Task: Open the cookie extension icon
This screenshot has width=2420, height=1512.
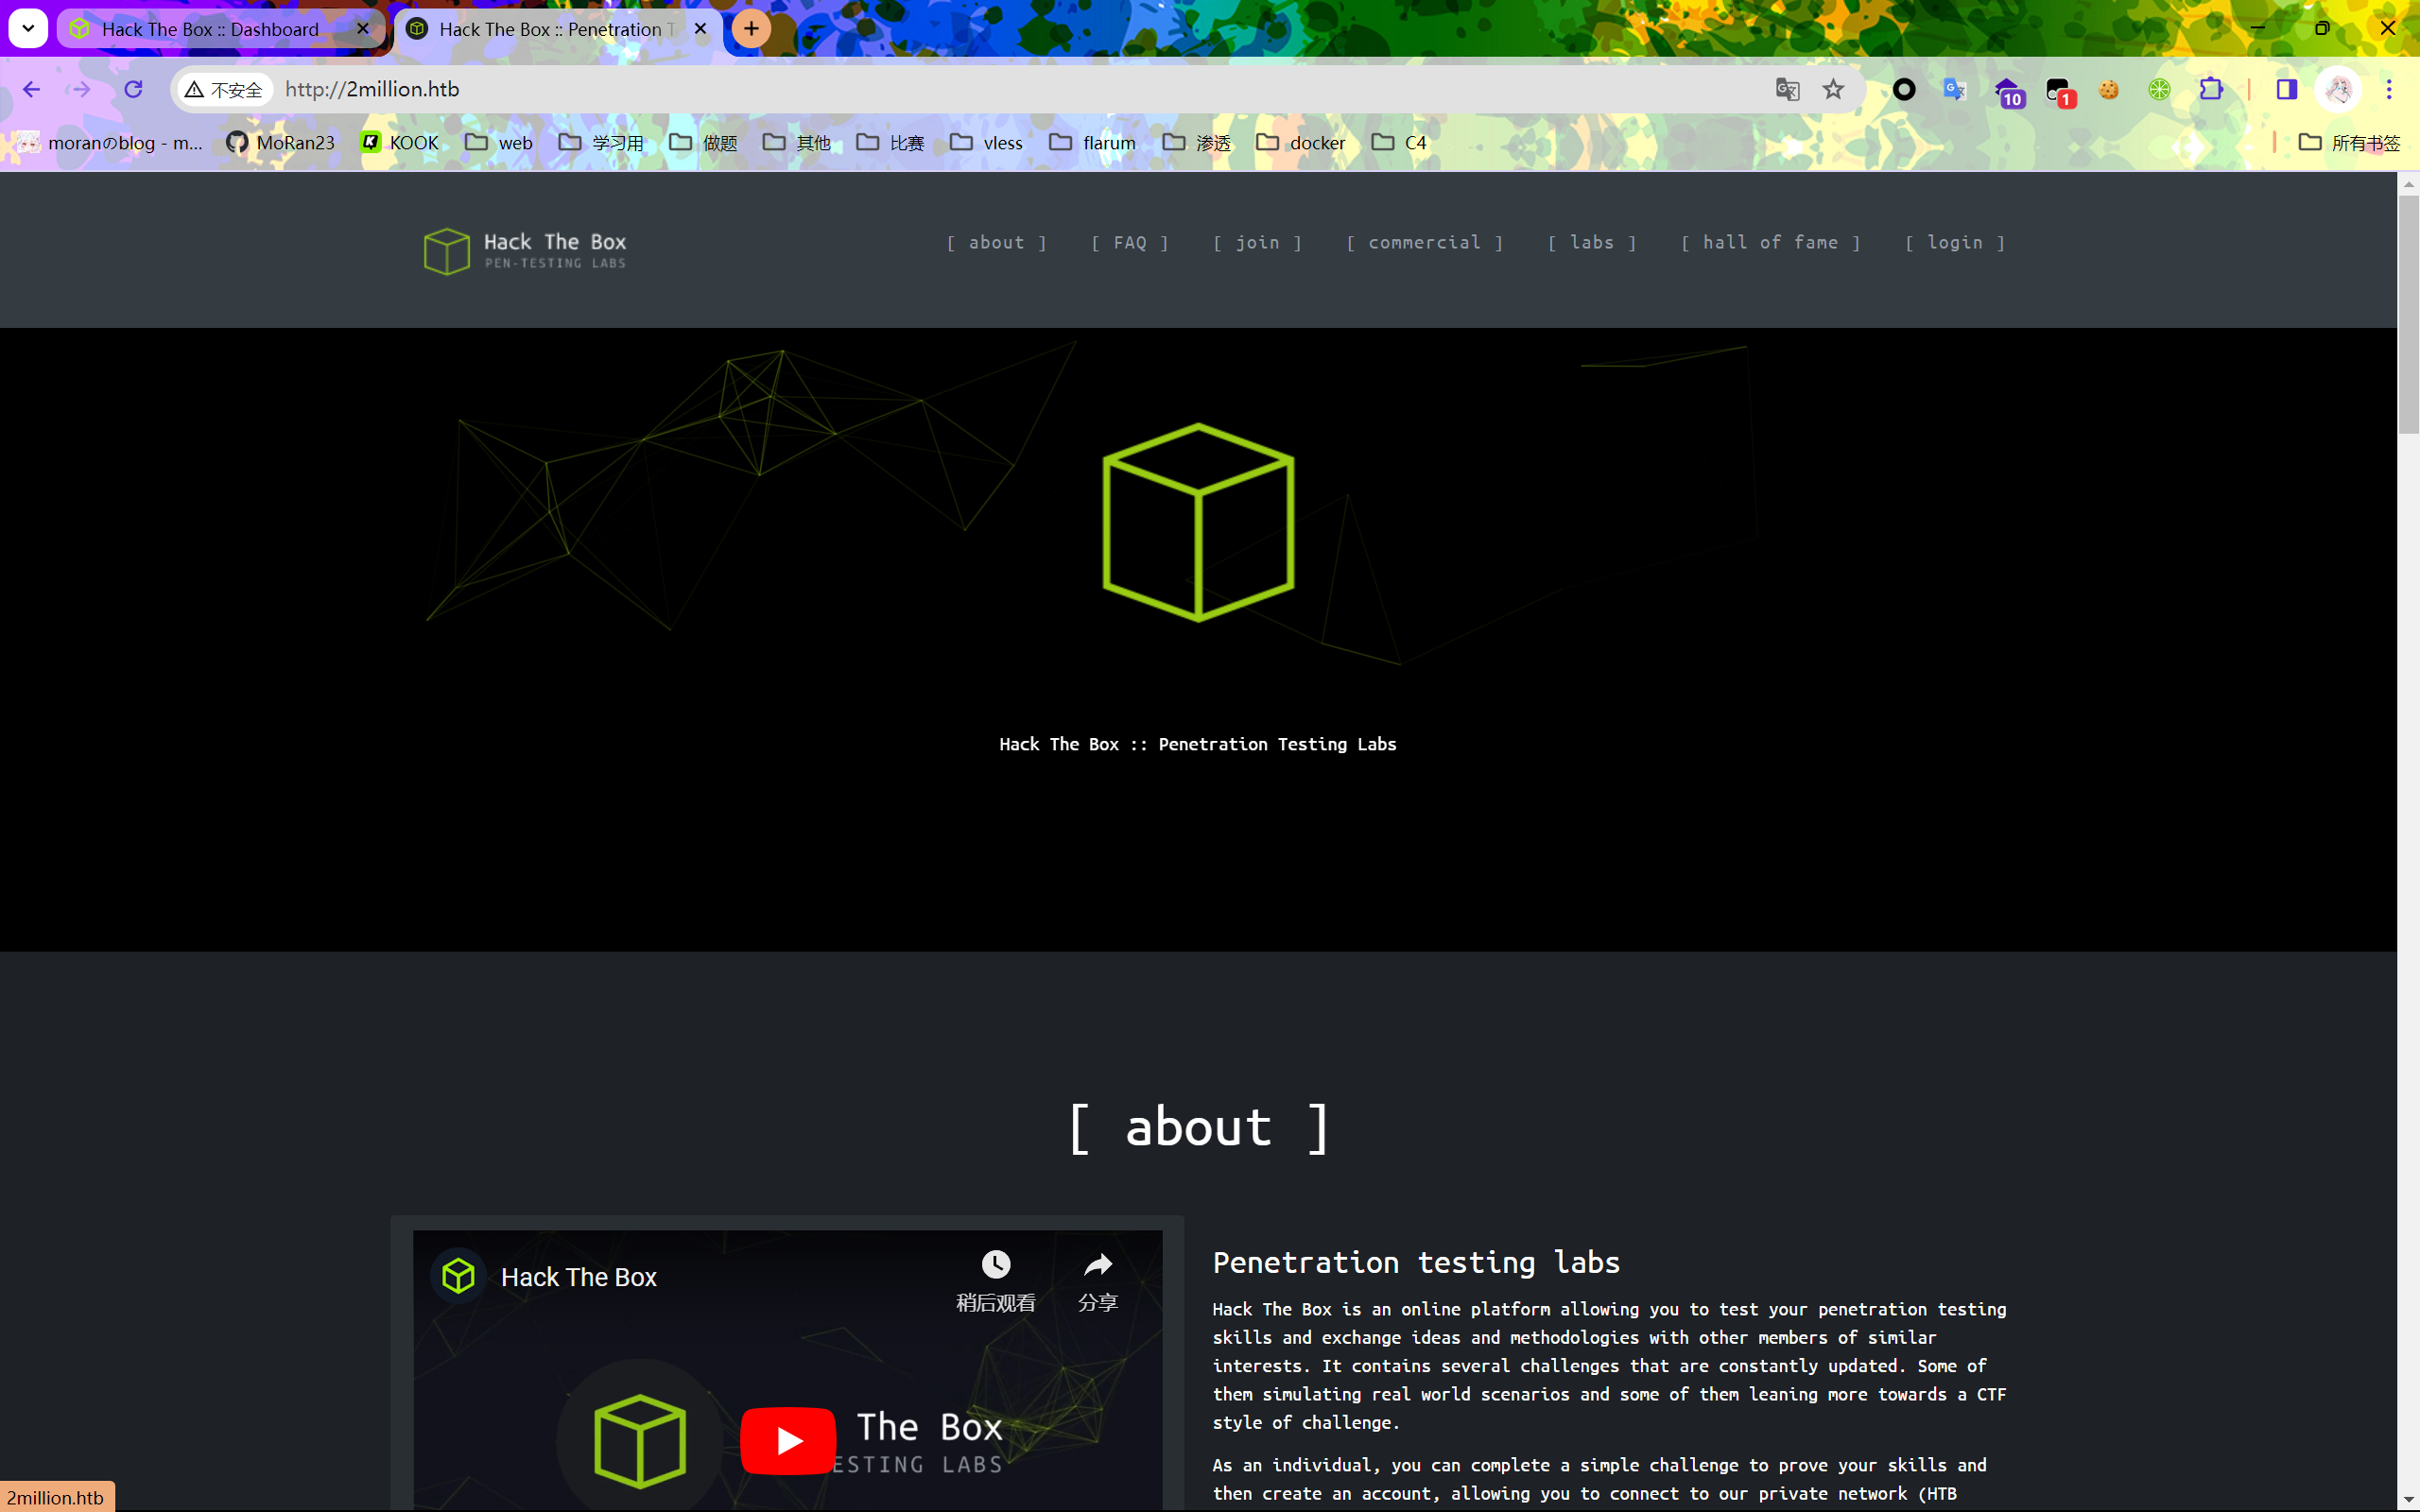Action: pyautogui.click(x=2109, y=90)
